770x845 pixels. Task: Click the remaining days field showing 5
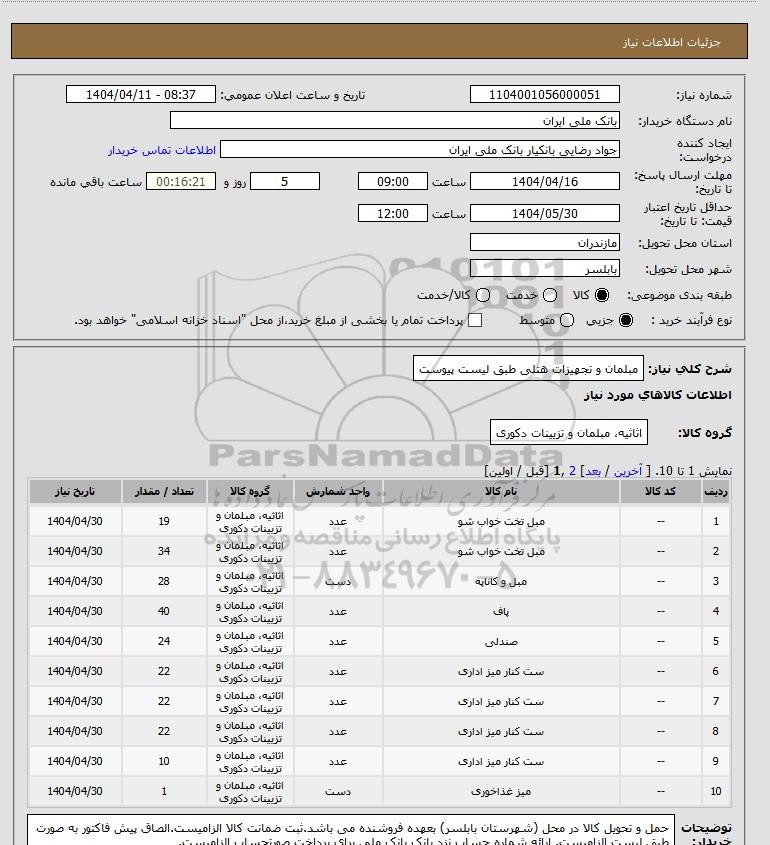(x=285, y=181)
